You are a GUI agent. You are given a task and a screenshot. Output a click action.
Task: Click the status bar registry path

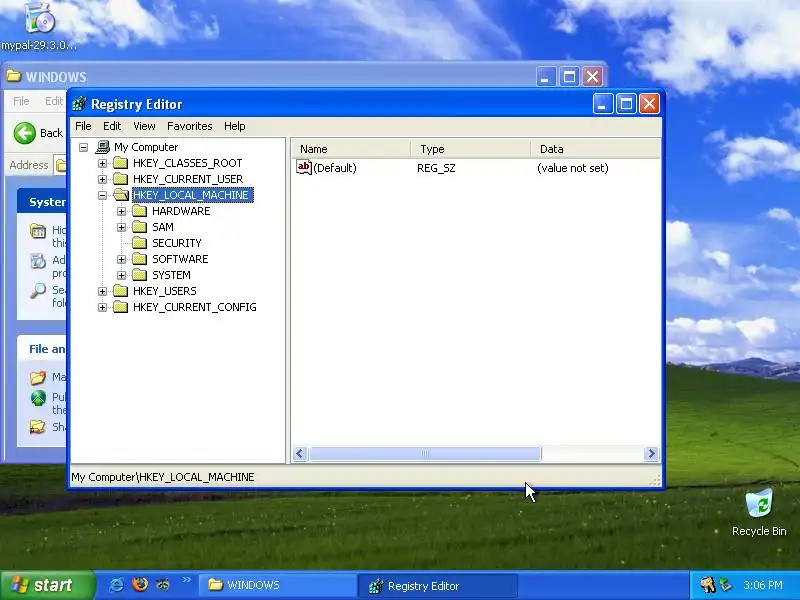click(162, 477)
